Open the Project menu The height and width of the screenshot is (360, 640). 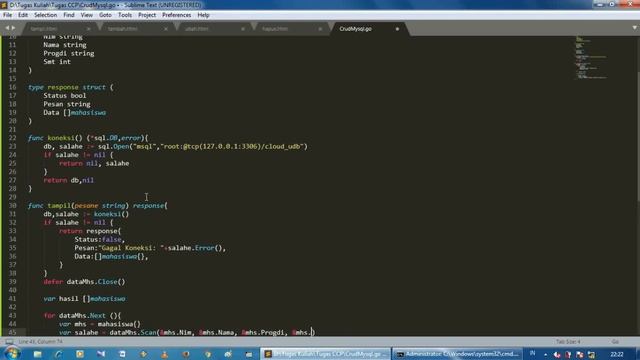147,15
